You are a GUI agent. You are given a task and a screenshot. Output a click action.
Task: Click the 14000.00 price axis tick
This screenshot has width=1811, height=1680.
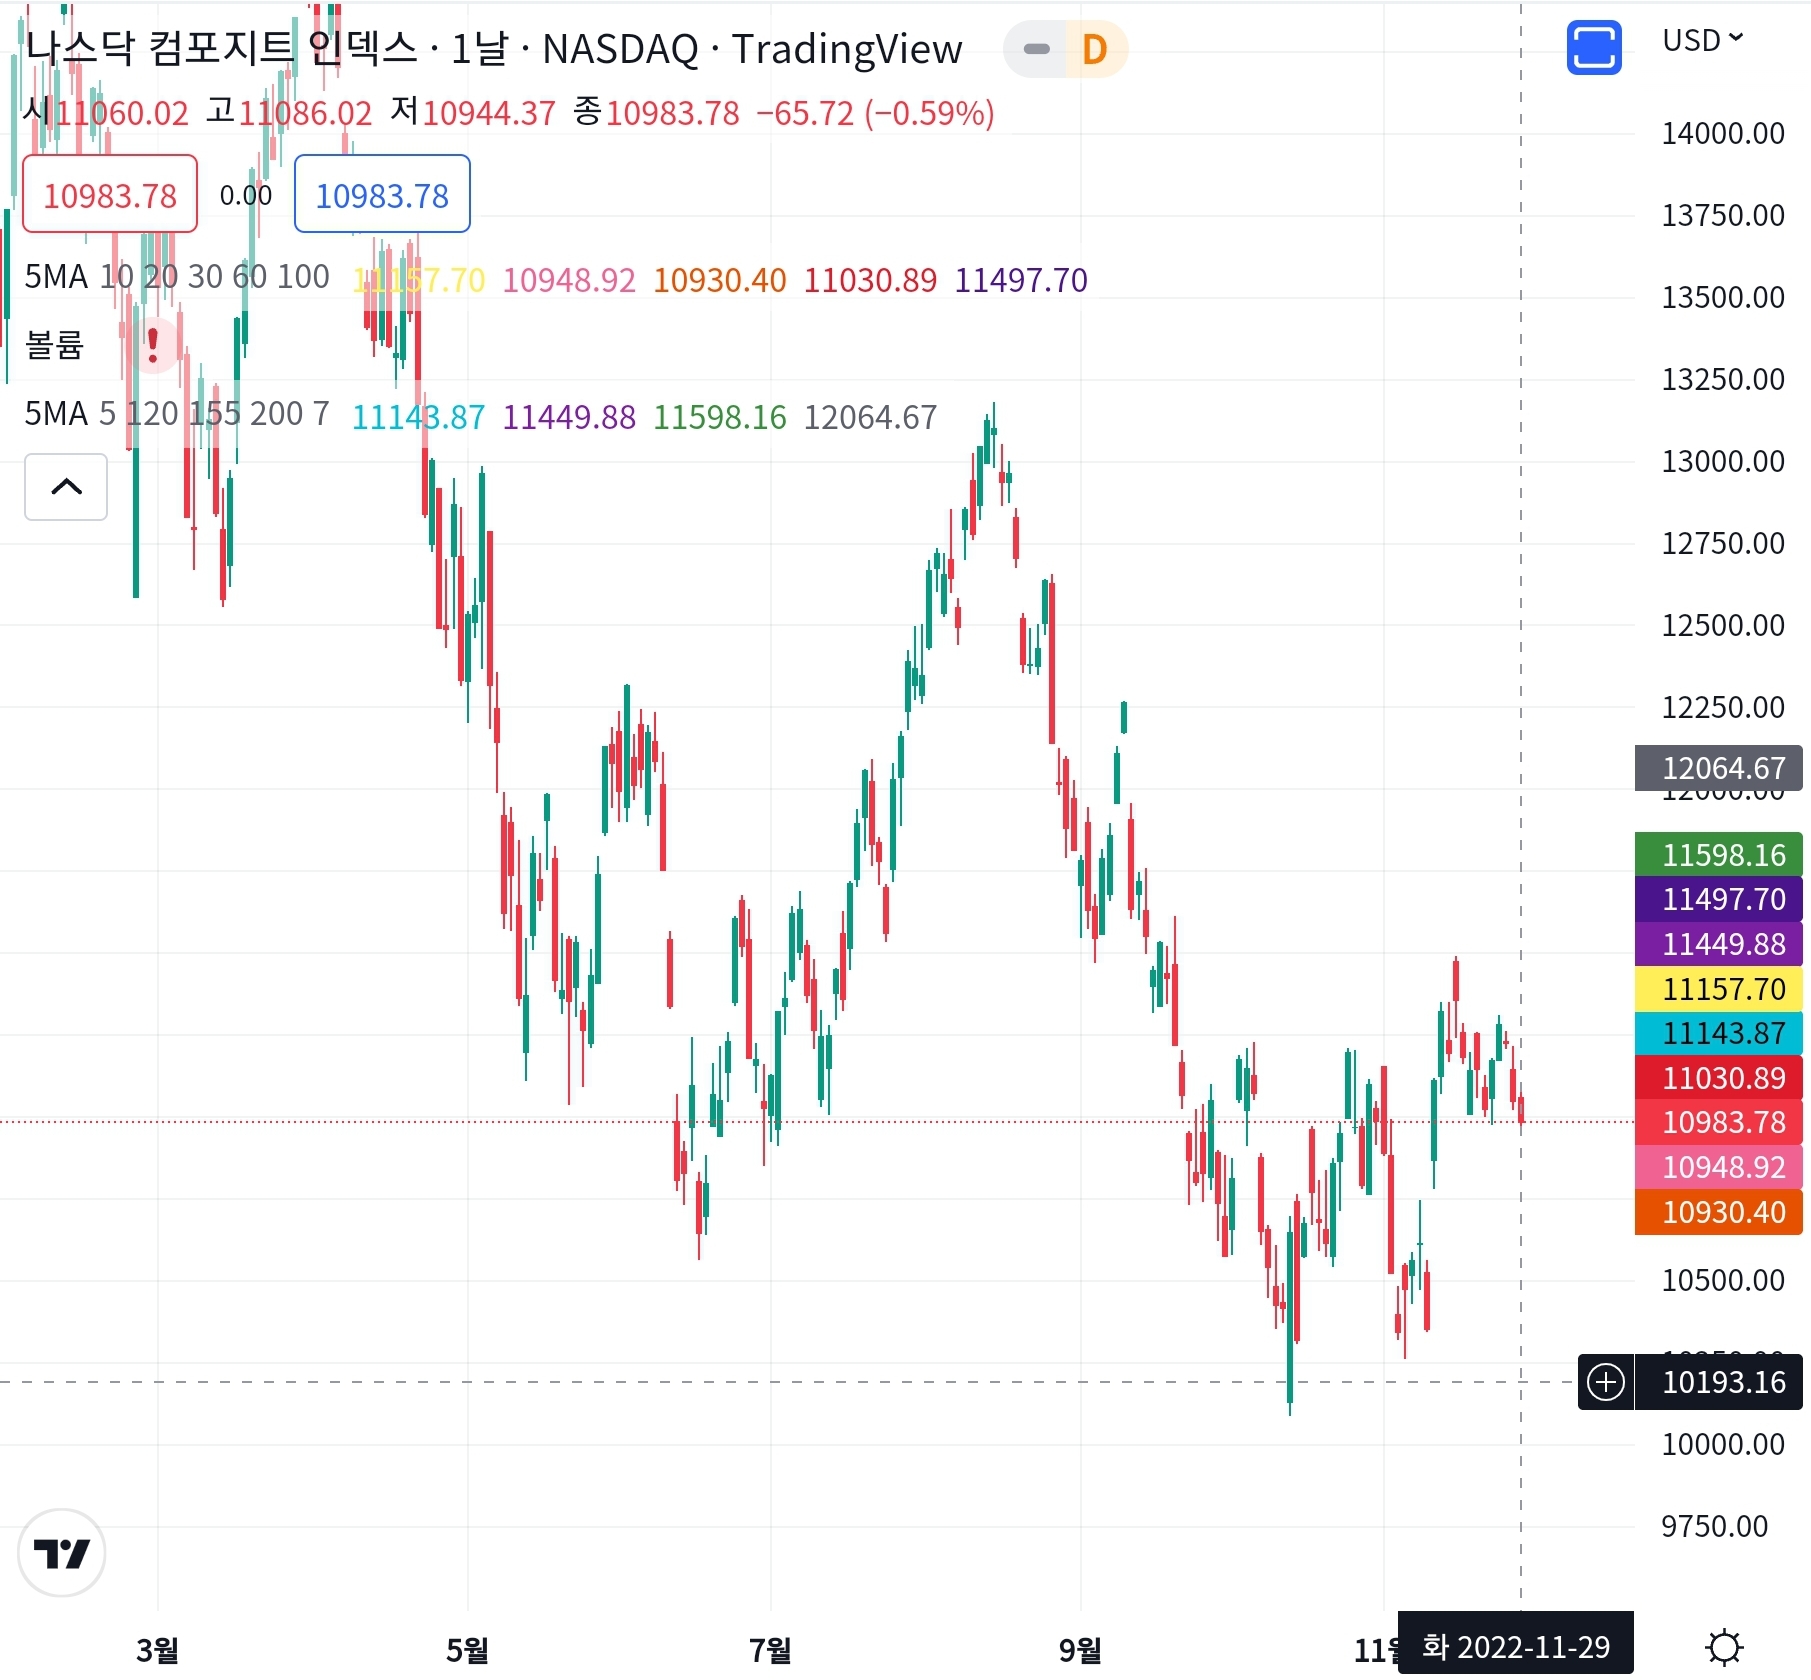point(1723,133)
